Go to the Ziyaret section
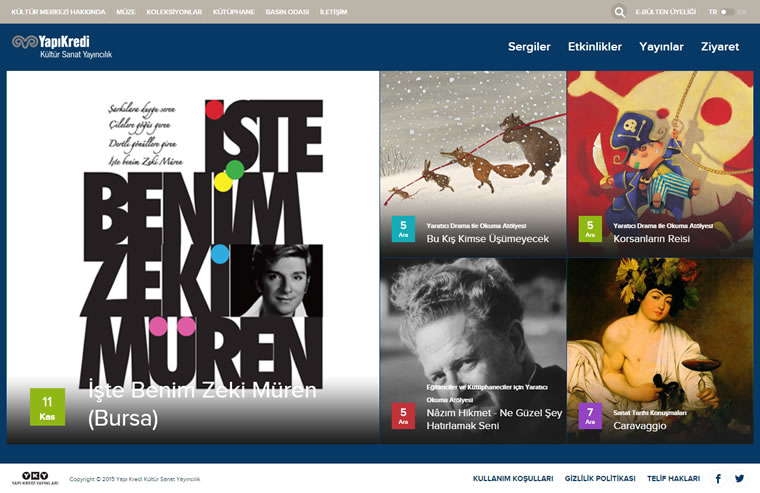This screenshot has height=493, width=760. [720, 47]
